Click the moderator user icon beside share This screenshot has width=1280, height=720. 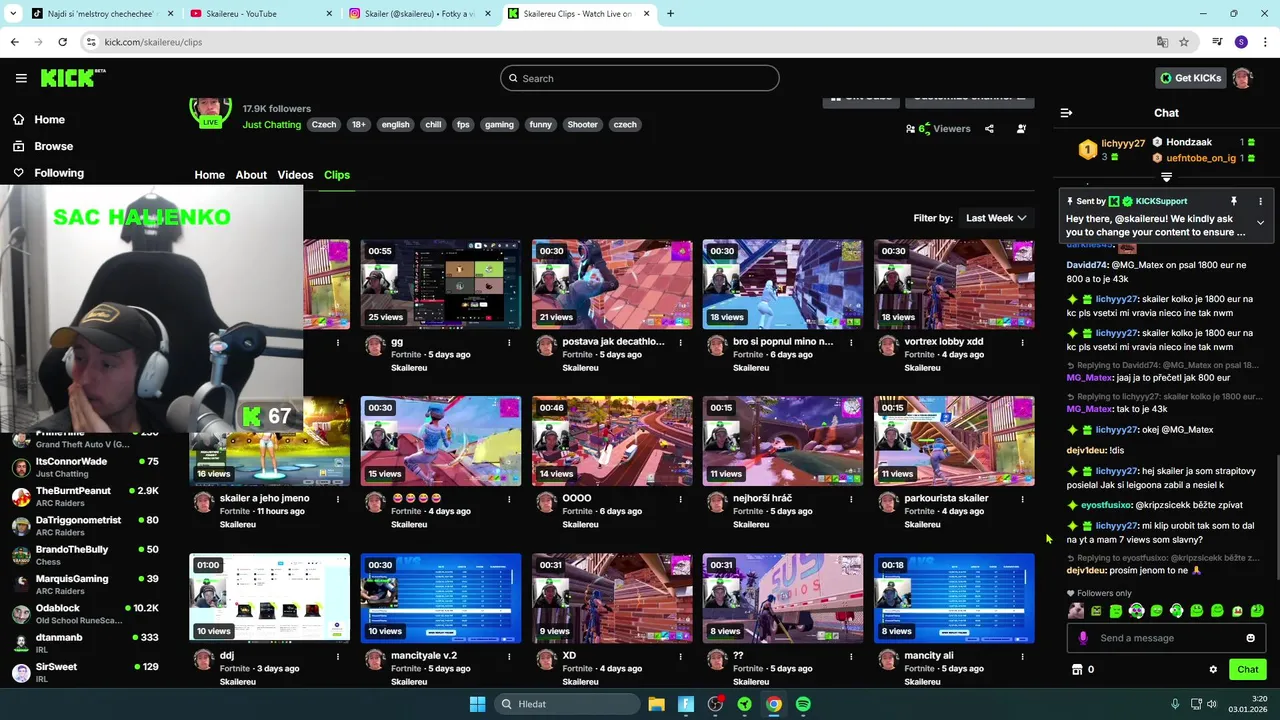[1021, 129]
